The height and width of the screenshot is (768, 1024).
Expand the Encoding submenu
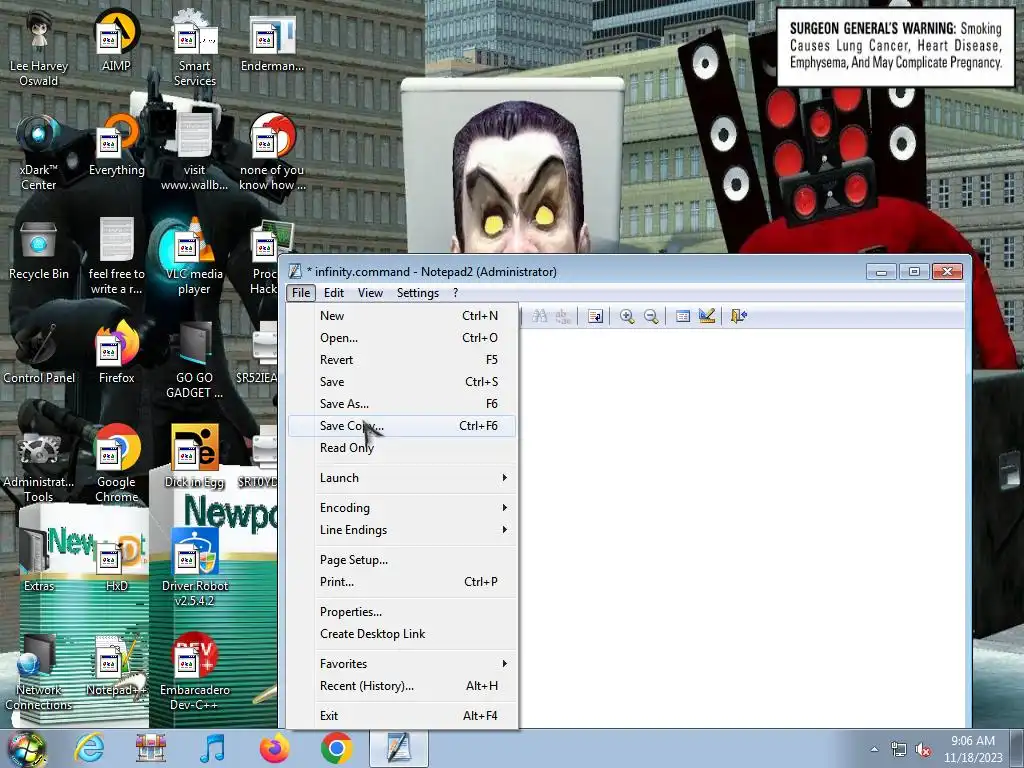pos(401,508)
